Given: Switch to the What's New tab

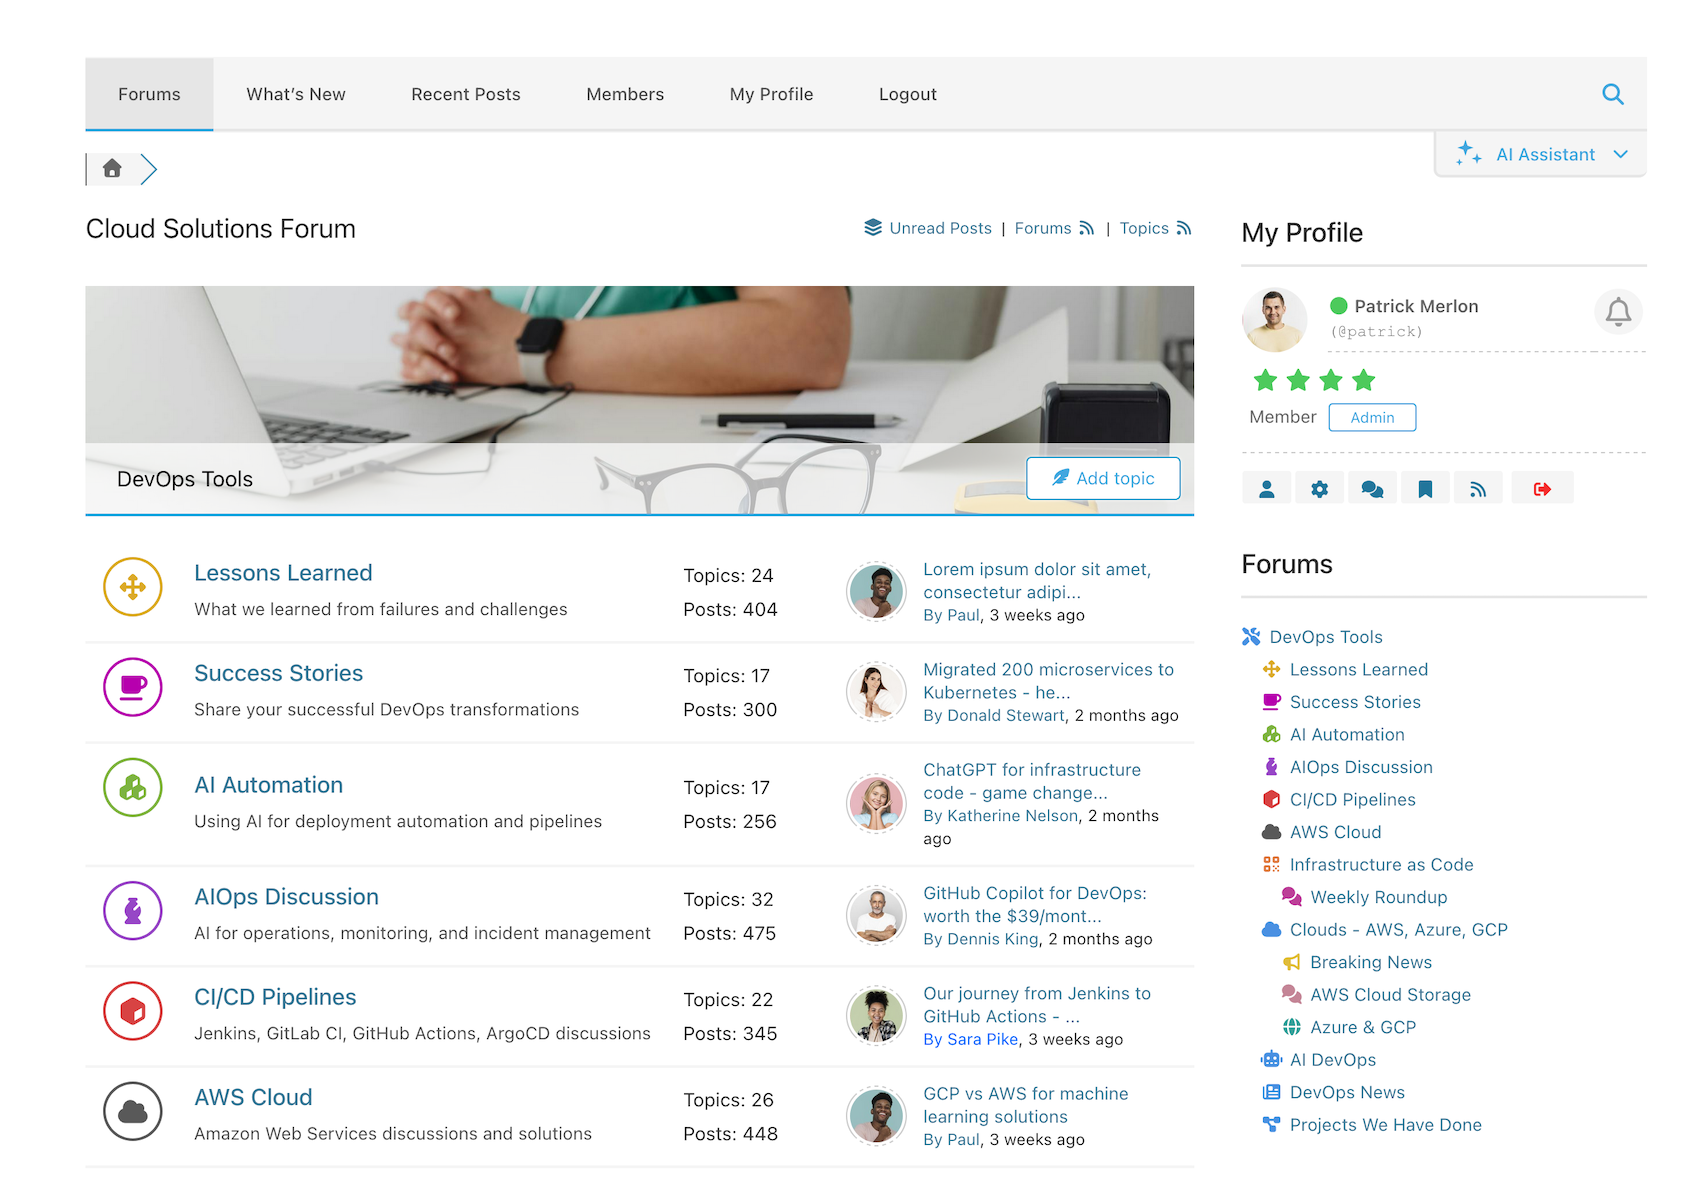Looking at the screenshot, I should pos(296,94).
